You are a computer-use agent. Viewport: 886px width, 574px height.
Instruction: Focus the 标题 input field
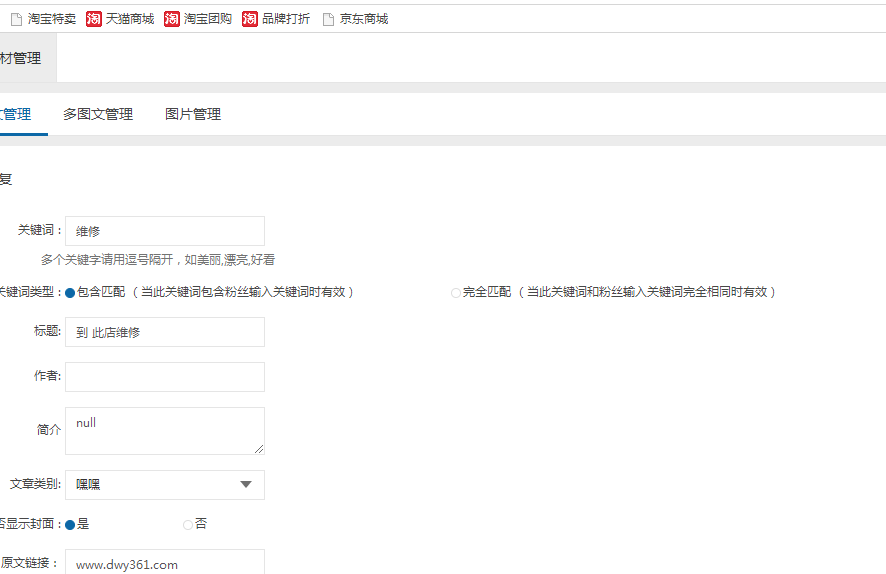pos(165,332)
